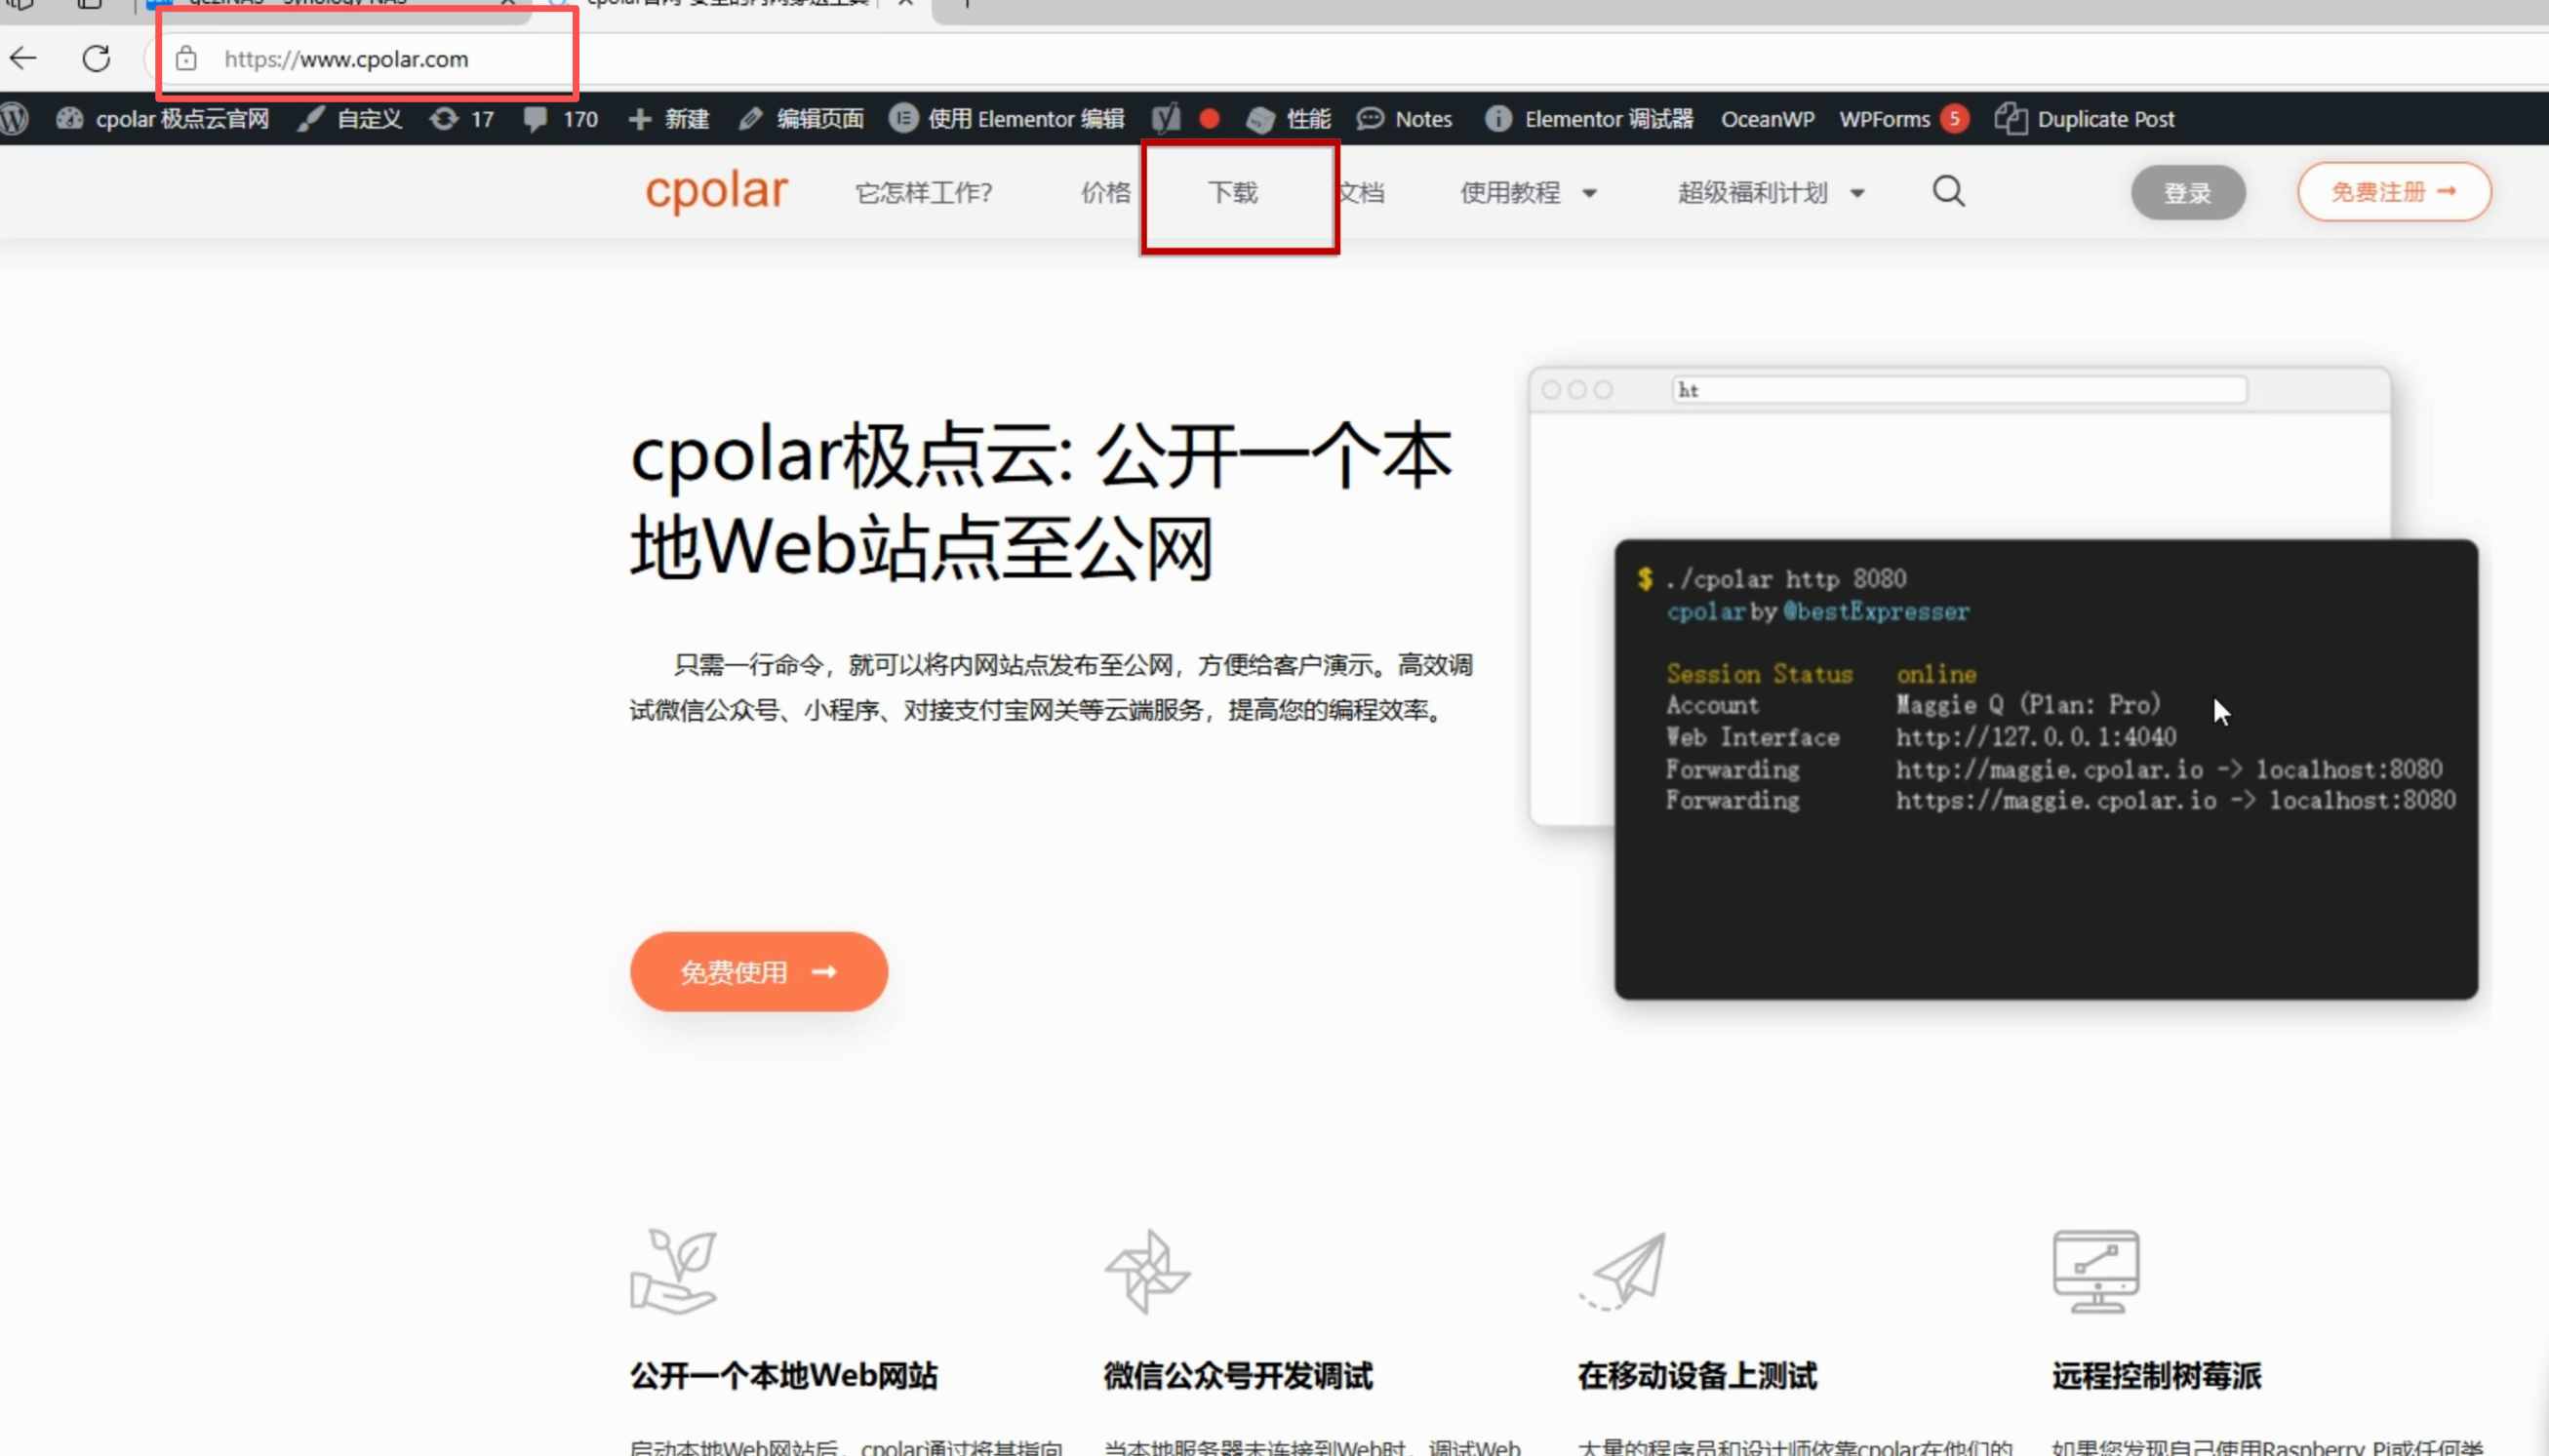Click the orange 免费使用 button
This screenshot has height=1456, width=2549.
point(759,971)
